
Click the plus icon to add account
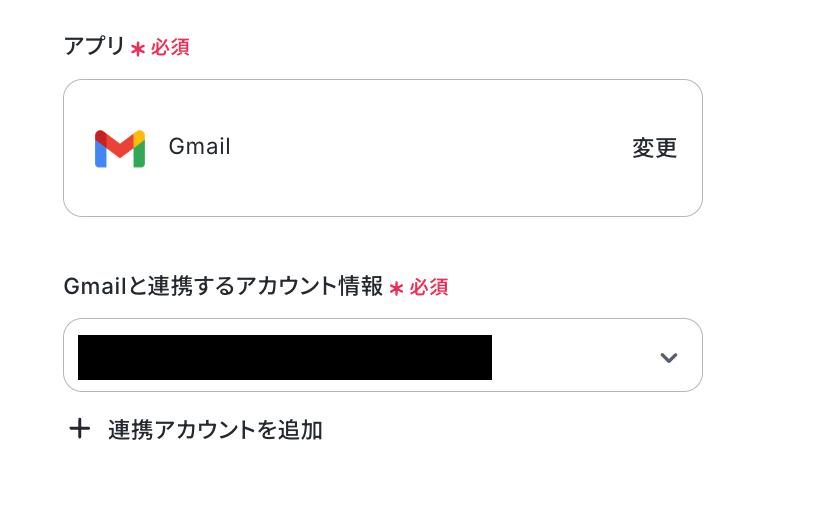point(79,430)
